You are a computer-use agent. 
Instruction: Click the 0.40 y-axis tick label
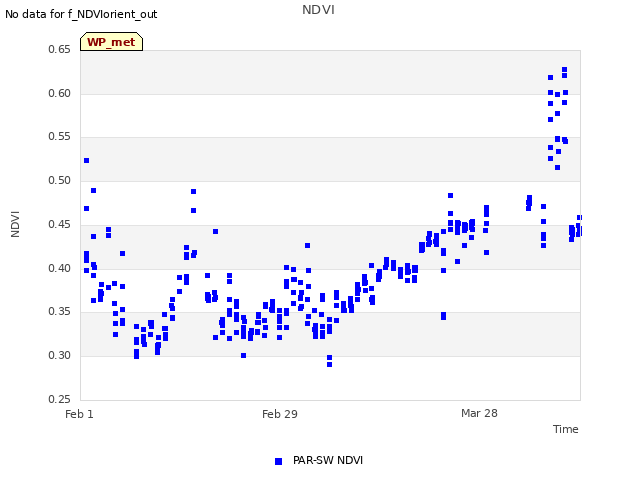(59, 268)
